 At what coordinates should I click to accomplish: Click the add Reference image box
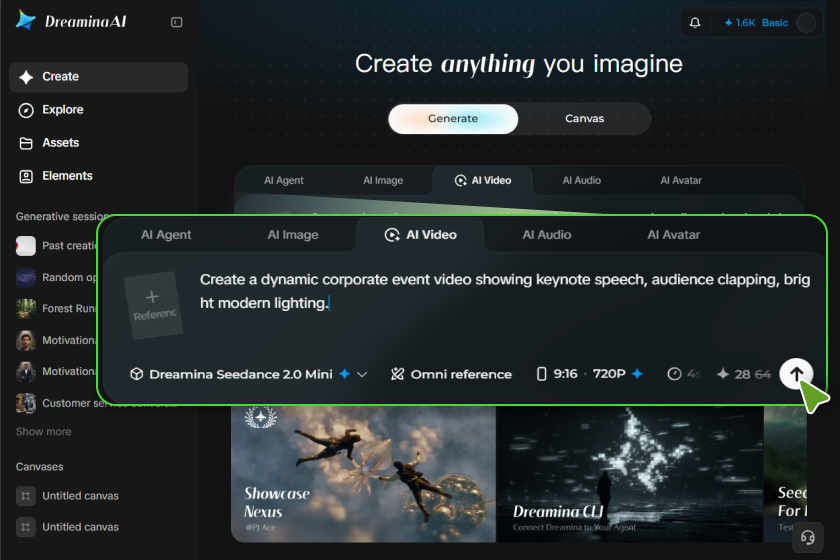[x=153, y=305]
